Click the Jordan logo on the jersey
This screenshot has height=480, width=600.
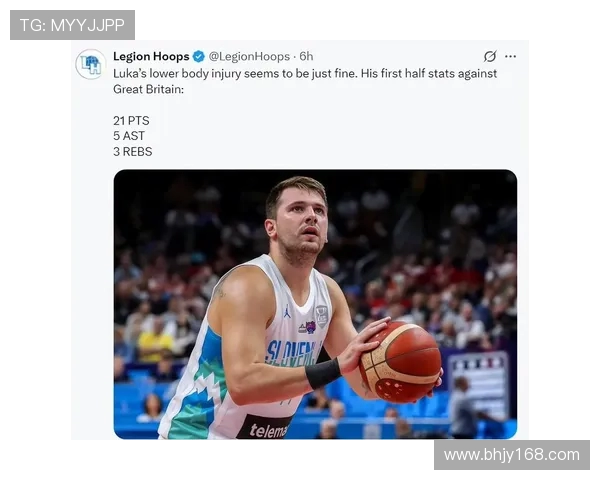click(x=287, y=312)
